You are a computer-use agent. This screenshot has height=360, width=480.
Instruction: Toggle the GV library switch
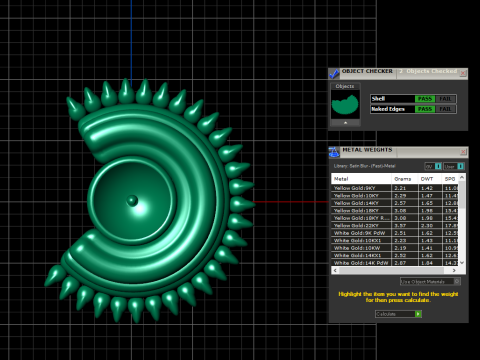click(x=433, y=166)
